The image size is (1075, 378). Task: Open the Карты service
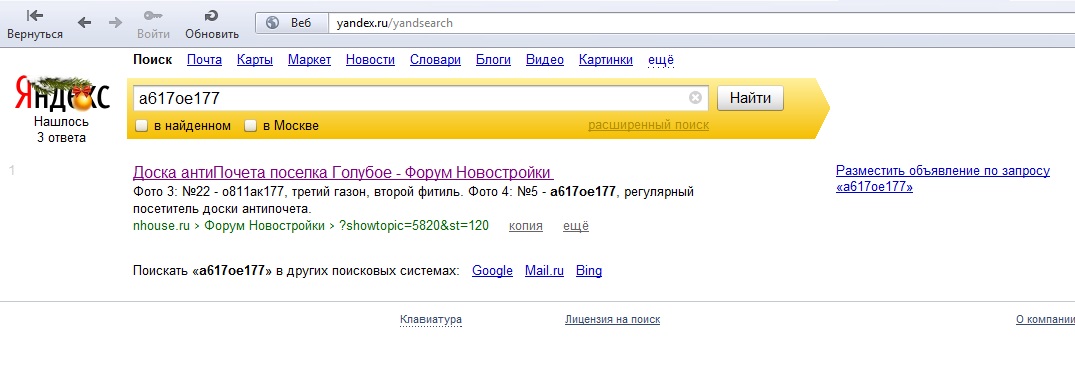(255, 60)
